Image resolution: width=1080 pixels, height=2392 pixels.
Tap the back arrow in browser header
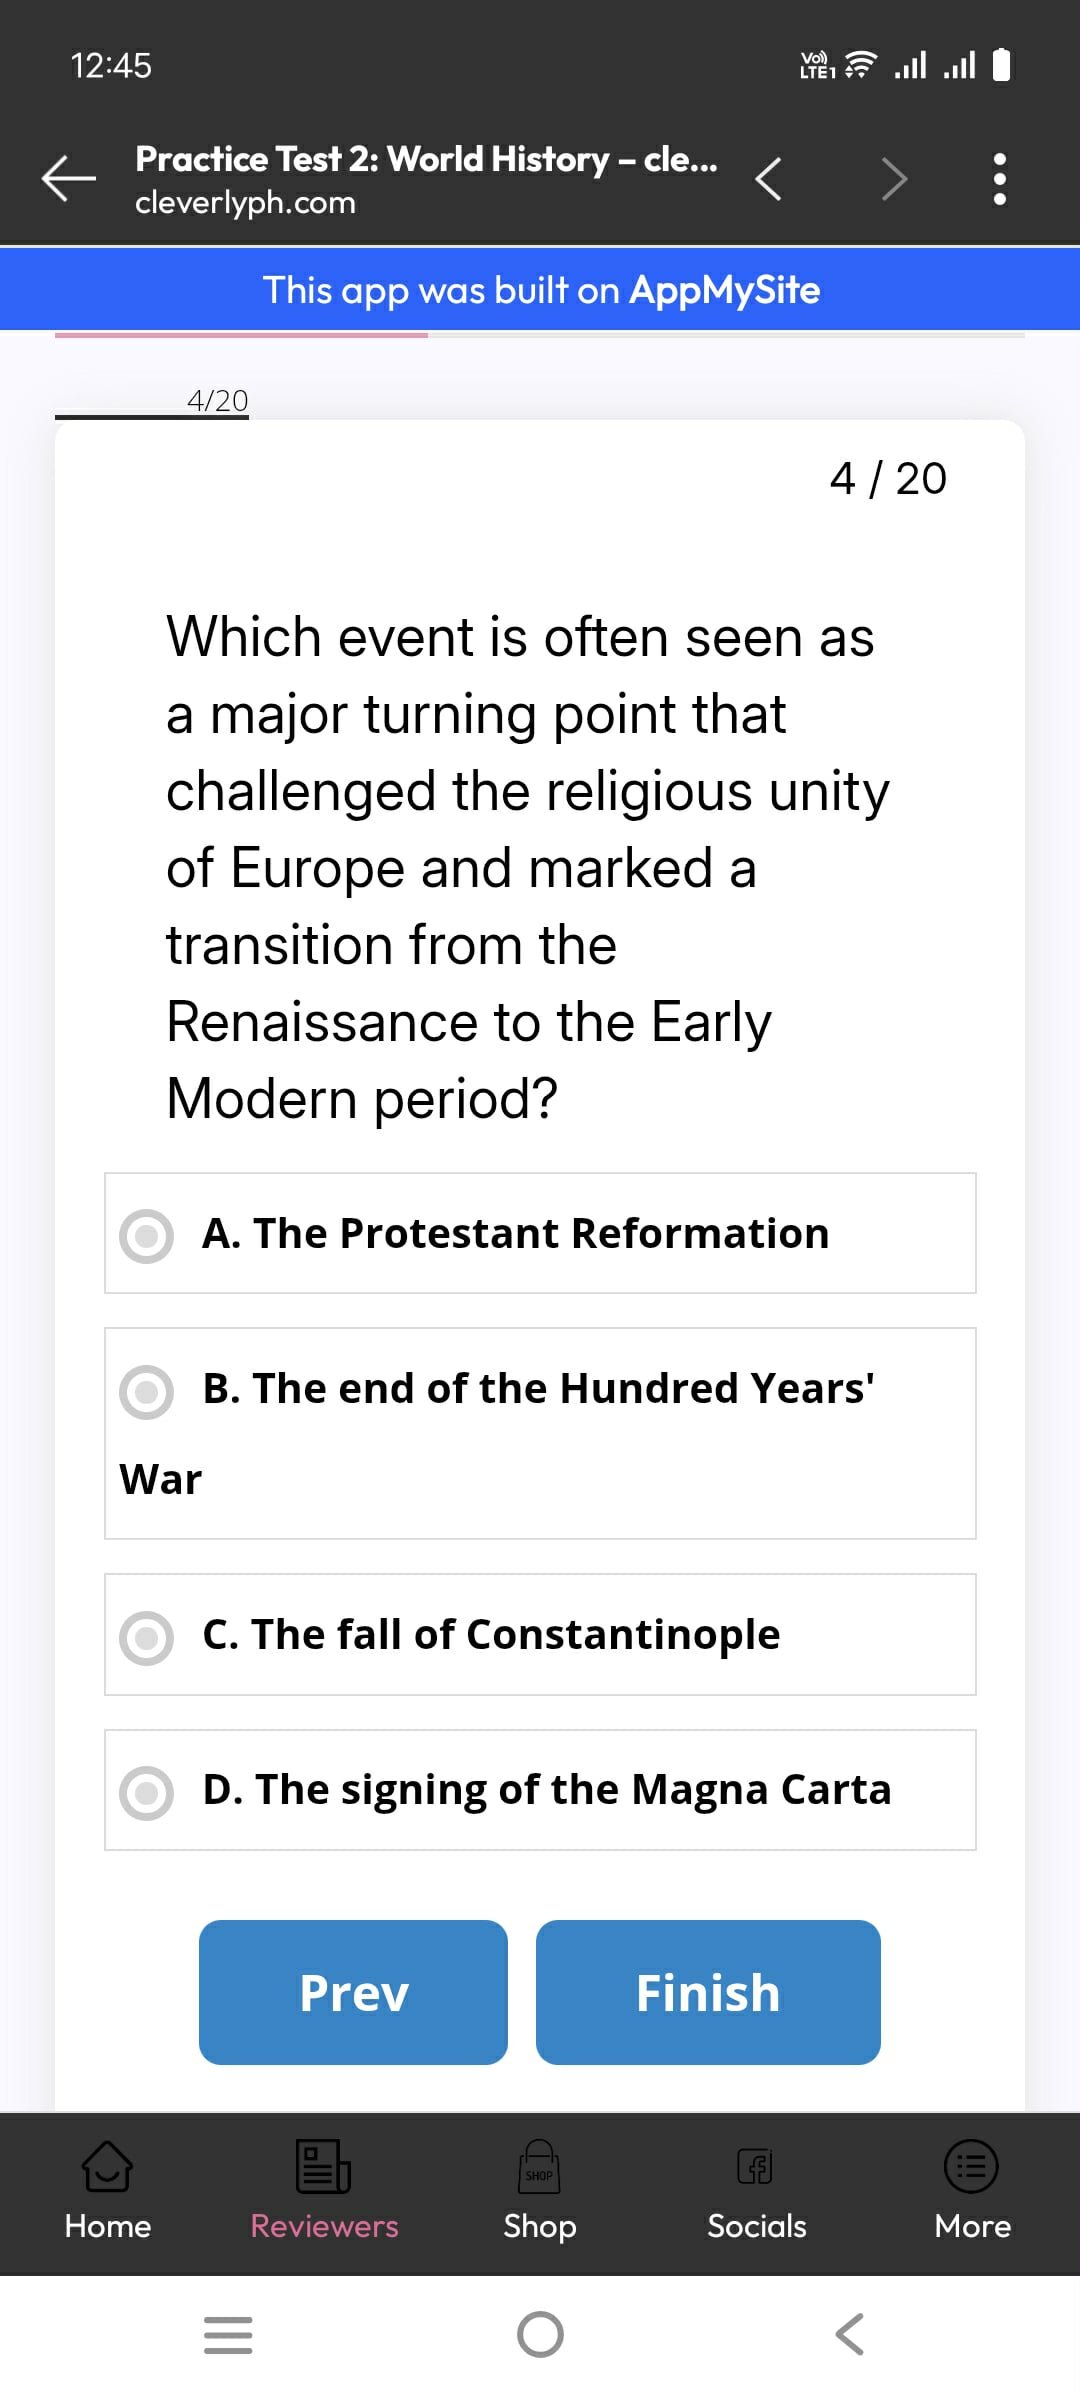pos(68,179)
